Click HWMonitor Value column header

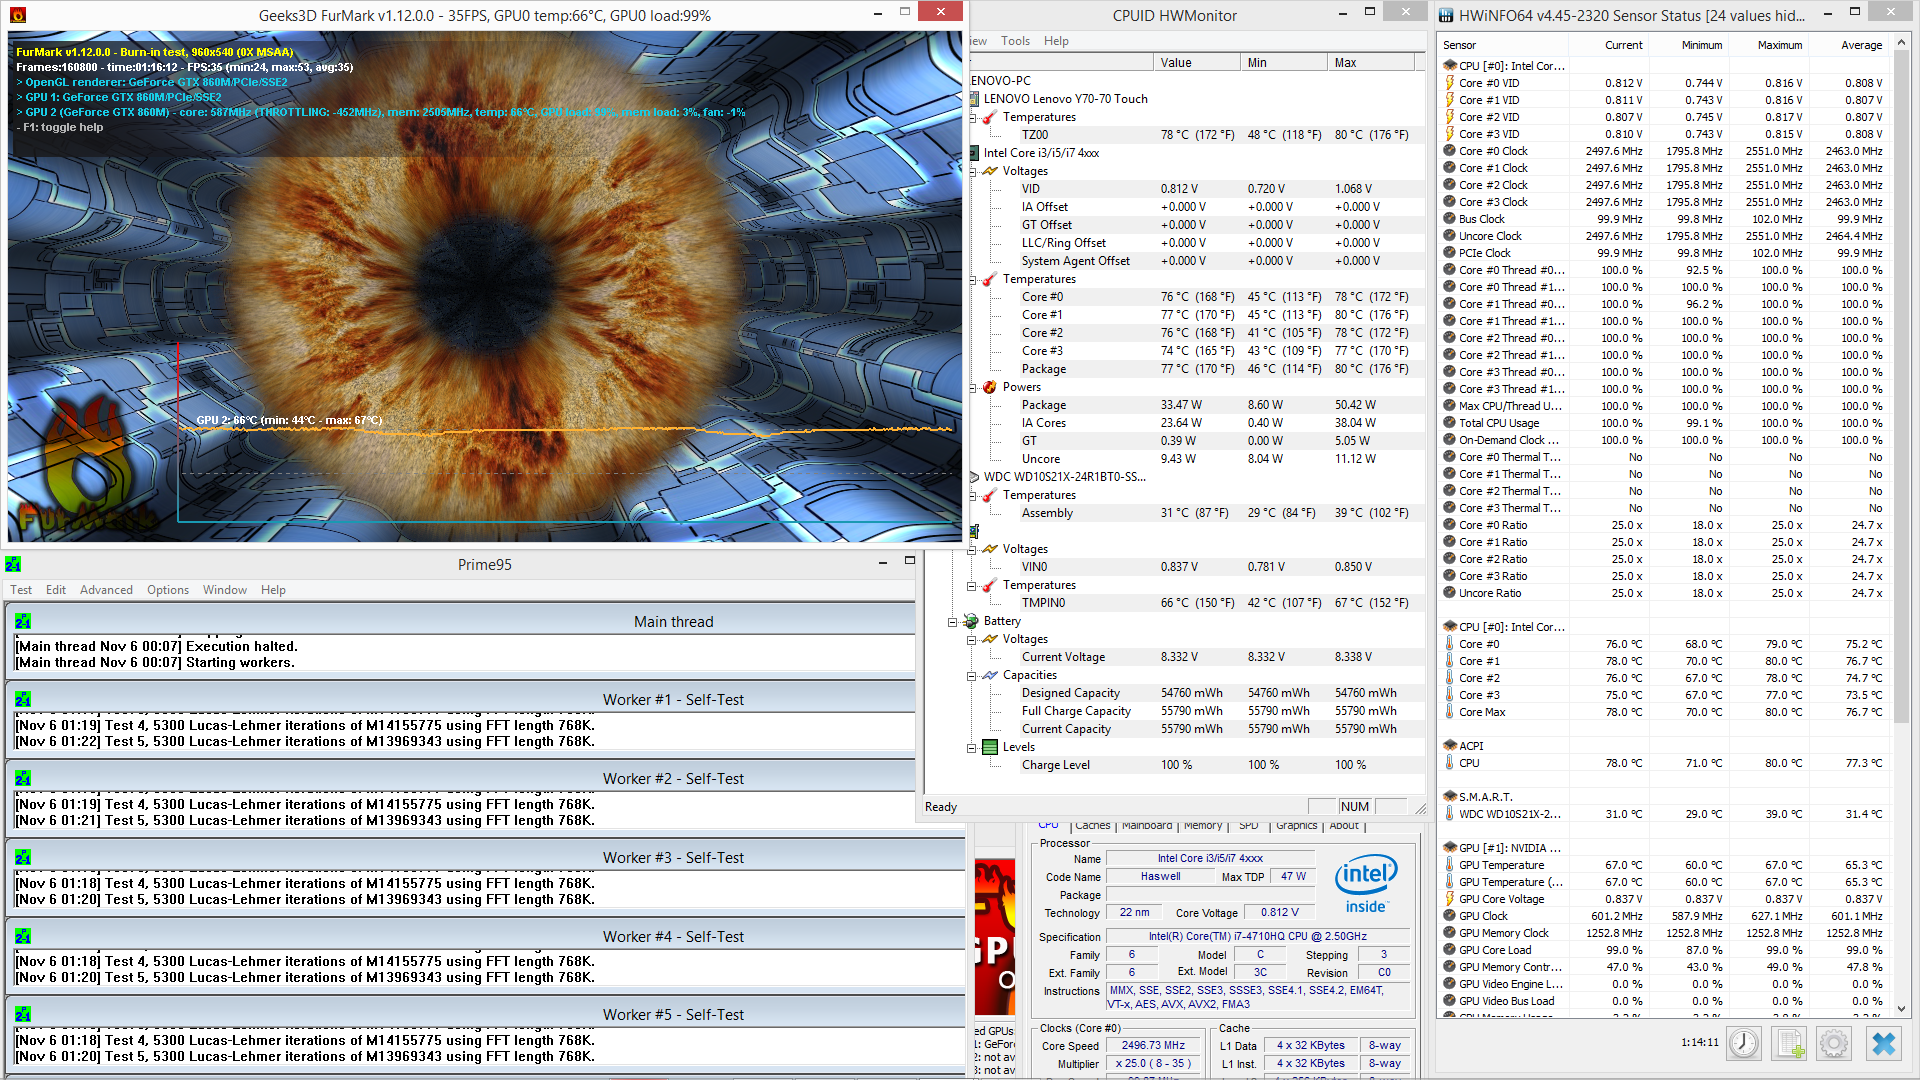(1196, 62)
